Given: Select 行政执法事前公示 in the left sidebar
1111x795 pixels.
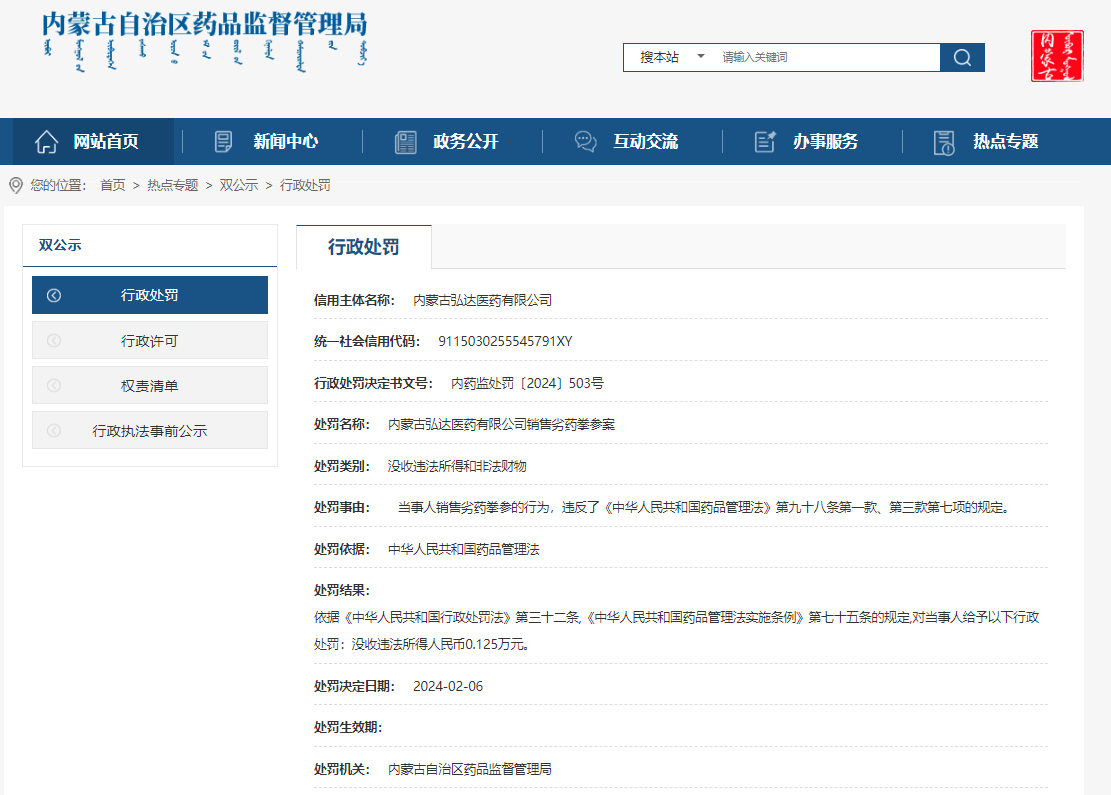Looking at the screenshot, I should [x=150, y=431].
